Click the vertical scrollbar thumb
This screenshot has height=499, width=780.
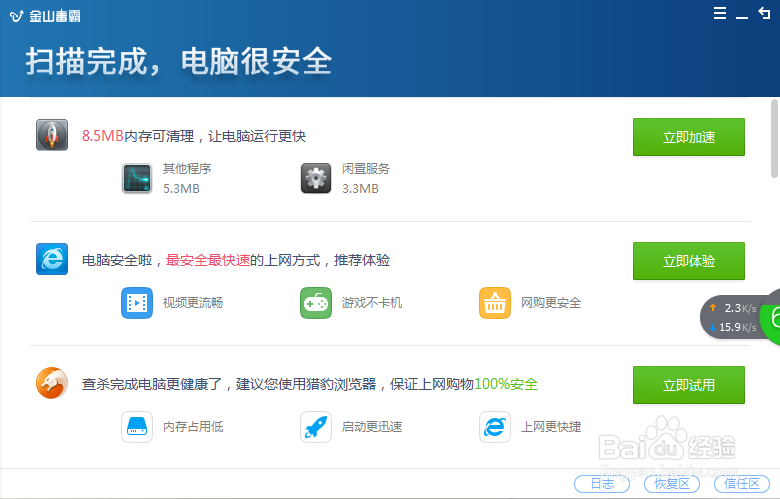pyautogui.click(x=775, y=138)
